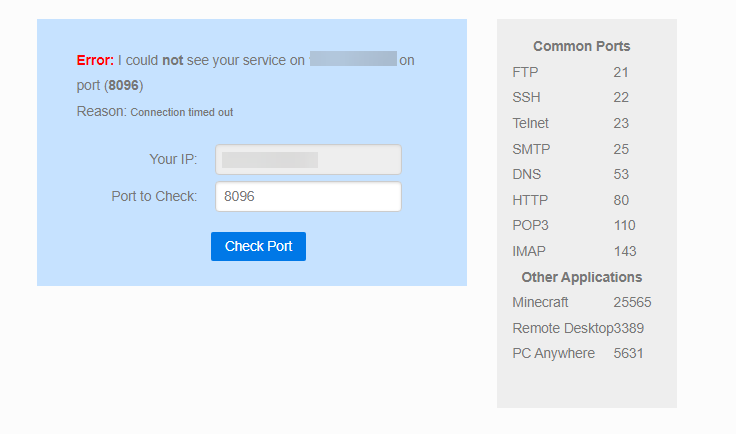736x434 pixels.
Task: Click the Common Ports heading
Action: point(581,46)
